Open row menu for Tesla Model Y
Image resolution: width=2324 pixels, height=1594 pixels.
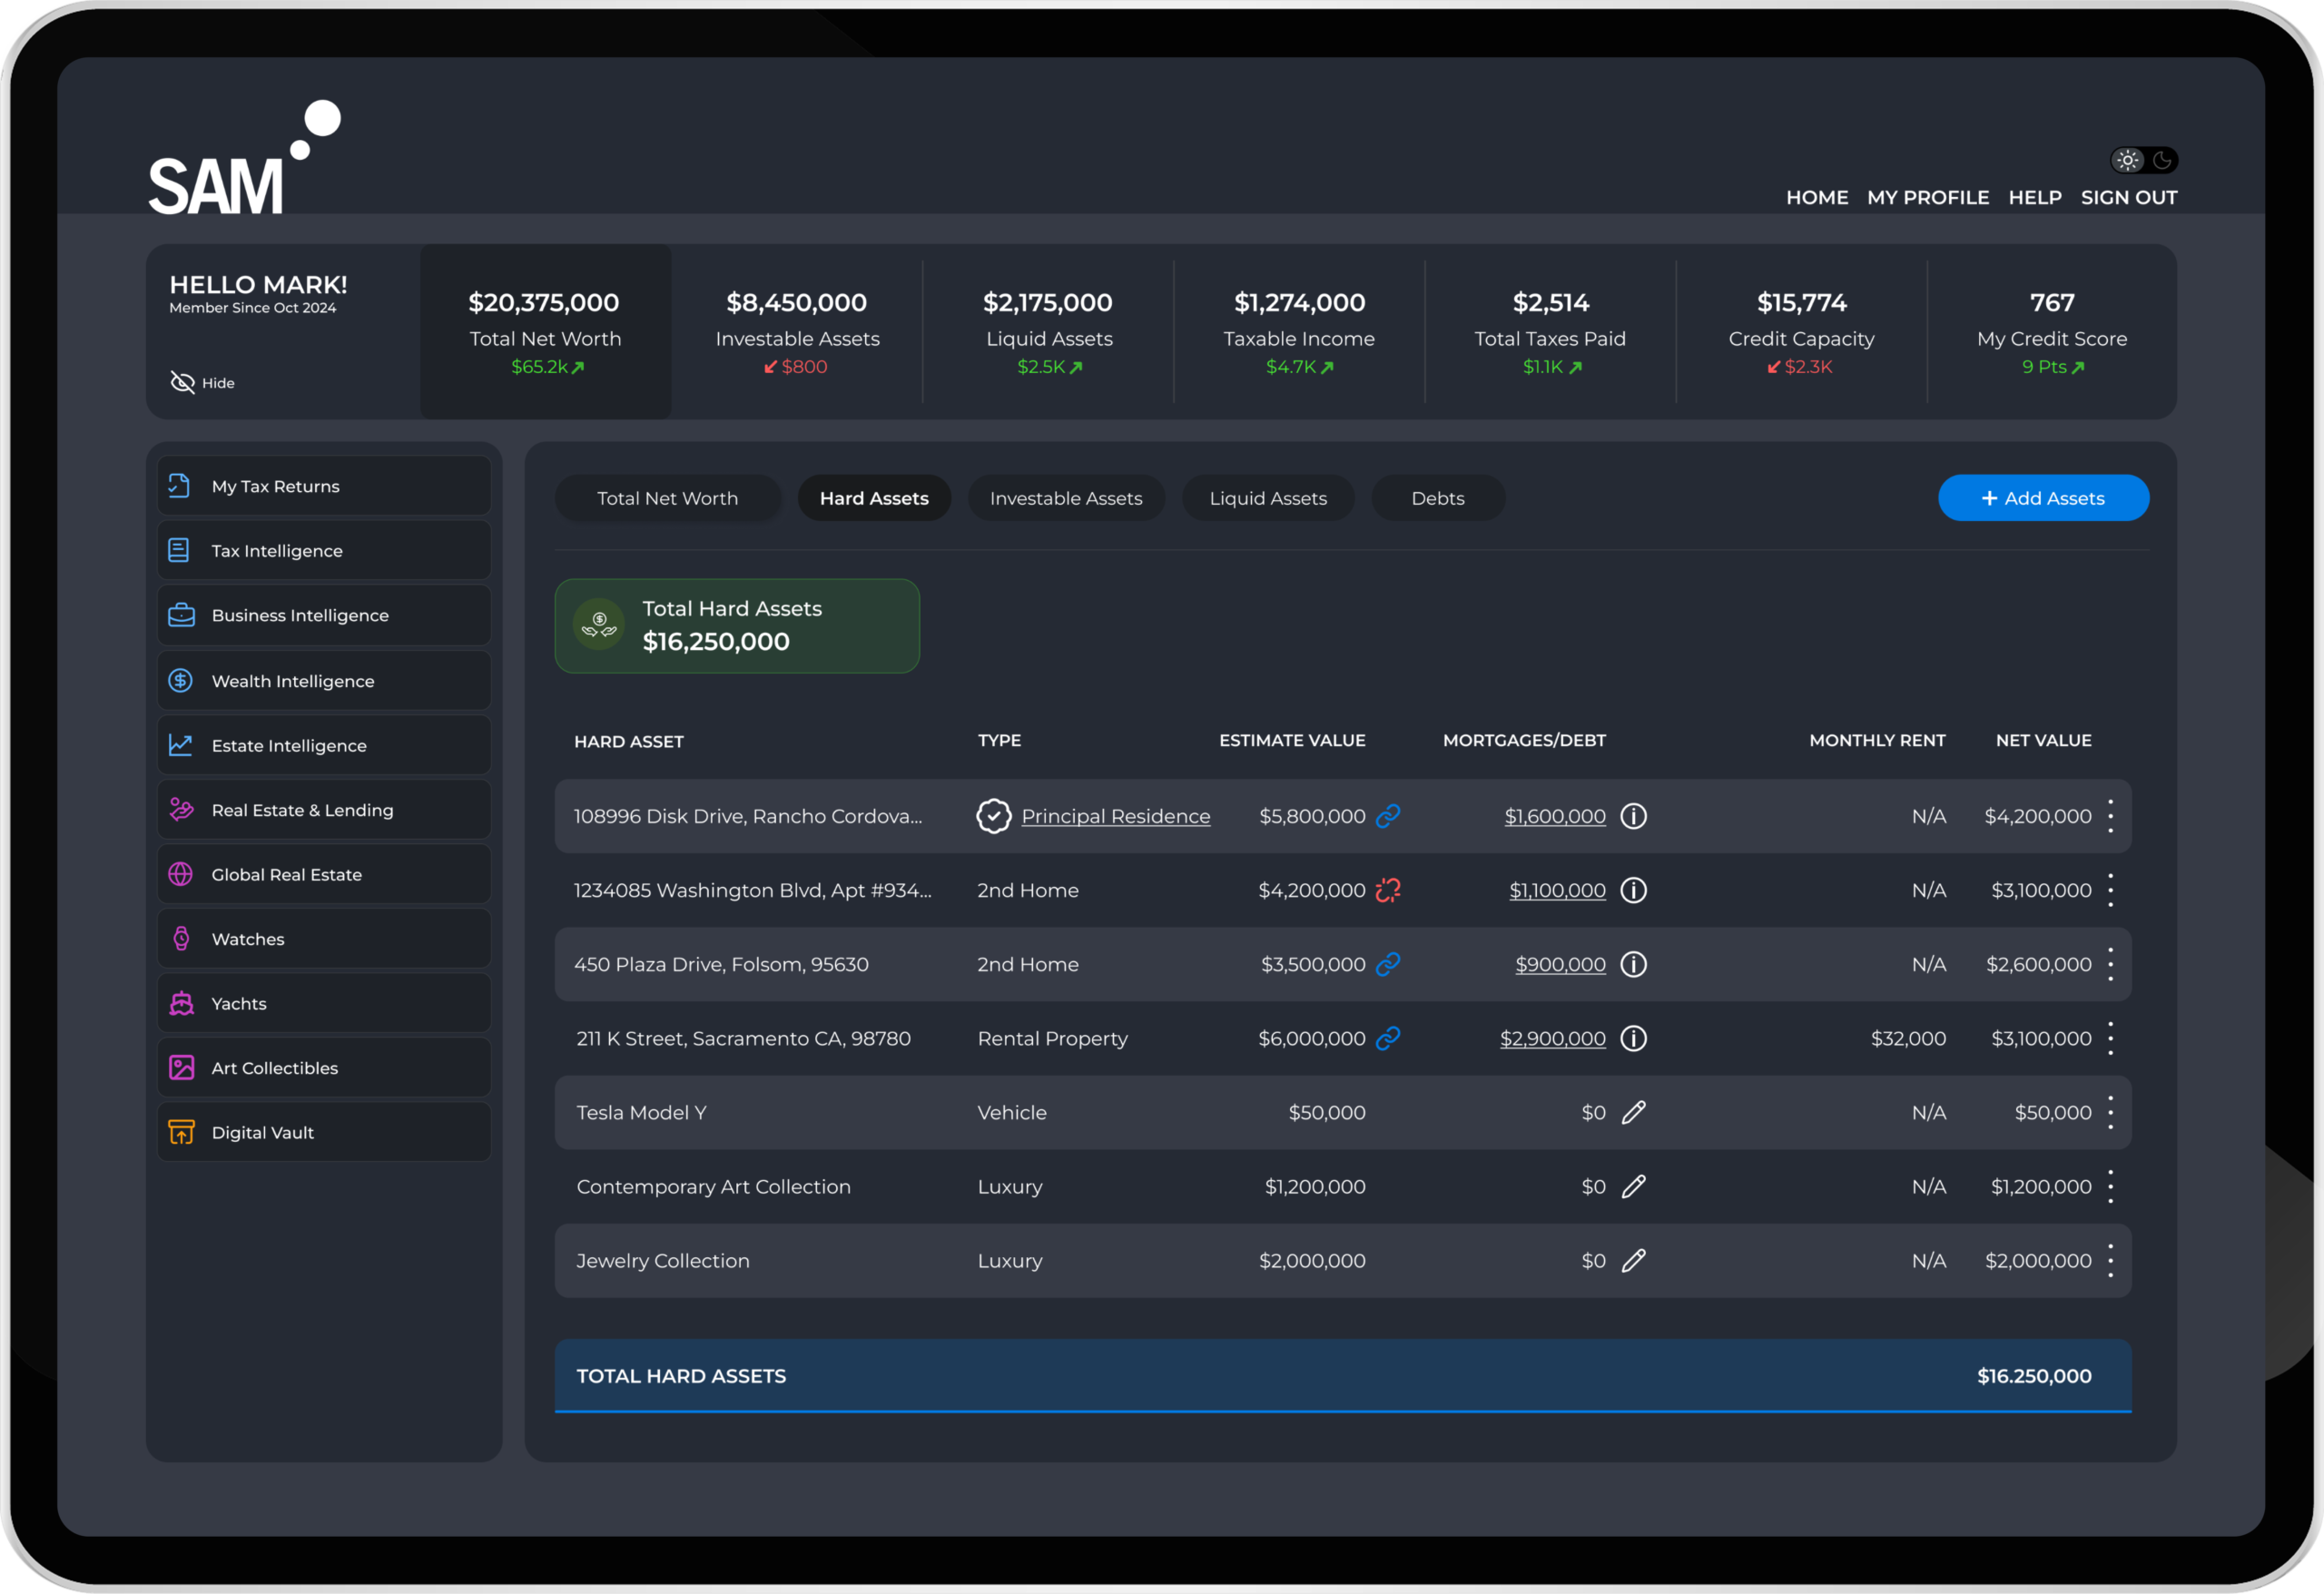[2110, 1112]
